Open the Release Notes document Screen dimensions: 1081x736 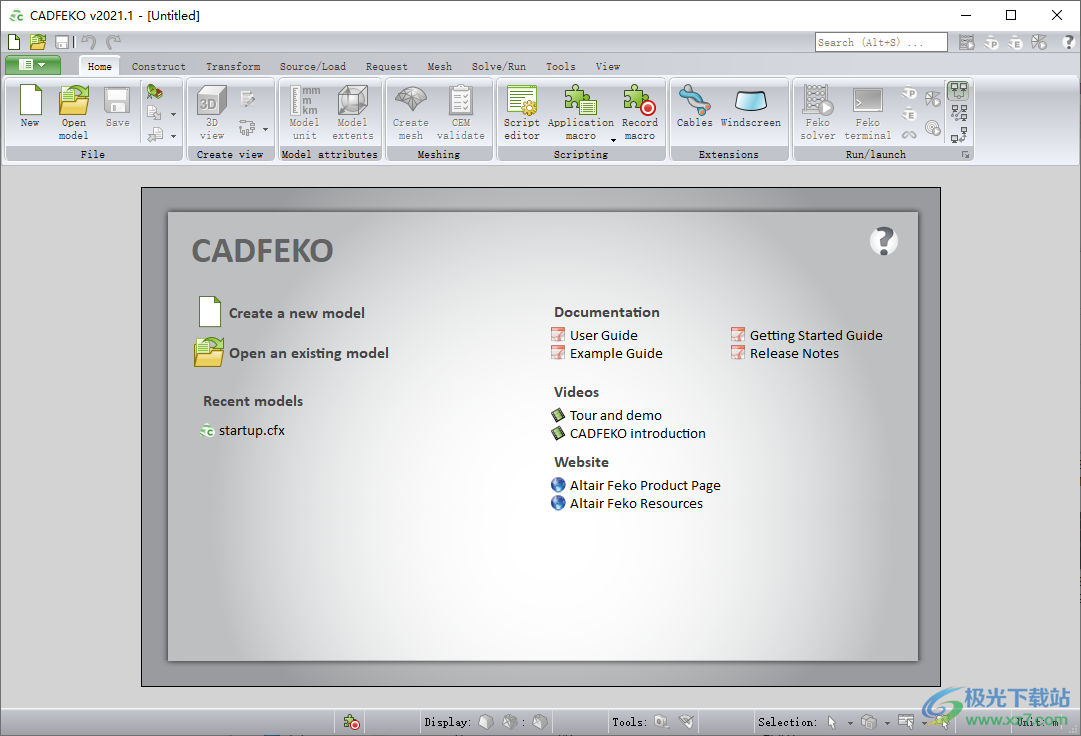pos(785,354)
